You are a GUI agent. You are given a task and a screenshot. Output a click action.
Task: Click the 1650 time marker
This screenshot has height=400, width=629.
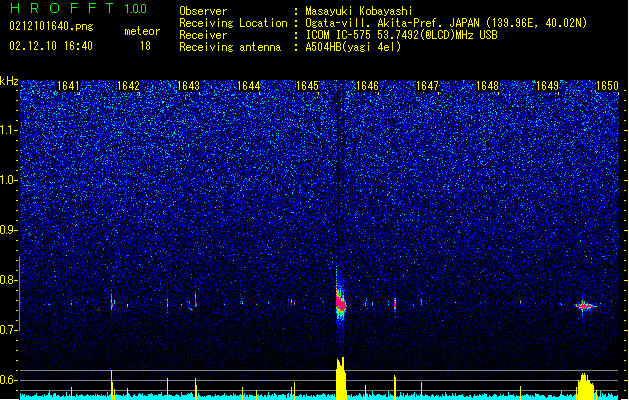[607, 86]
